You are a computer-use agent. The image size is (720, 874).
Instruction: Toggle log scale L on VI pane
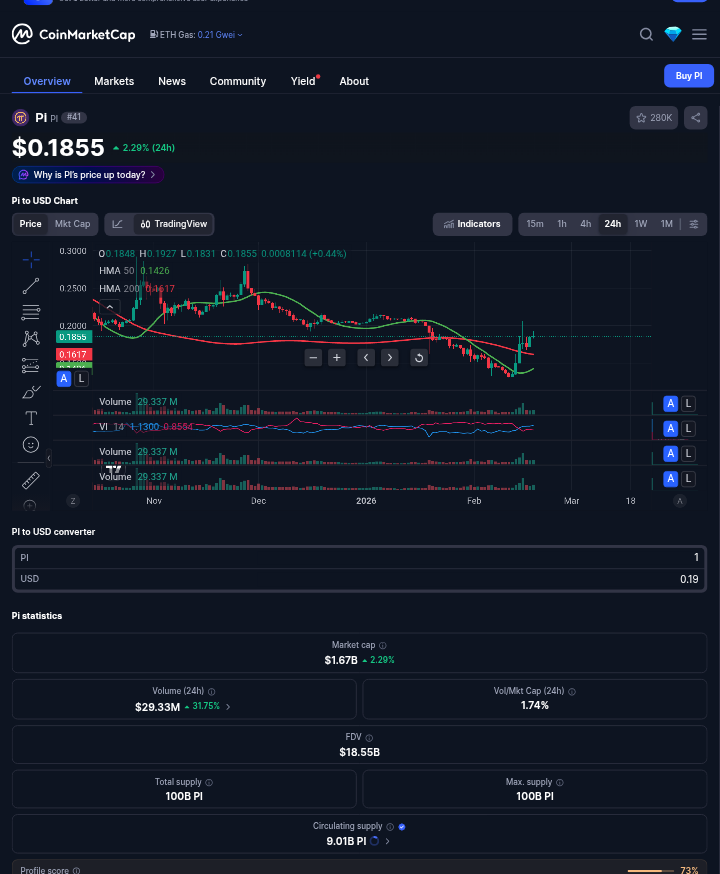click(688, 429)
